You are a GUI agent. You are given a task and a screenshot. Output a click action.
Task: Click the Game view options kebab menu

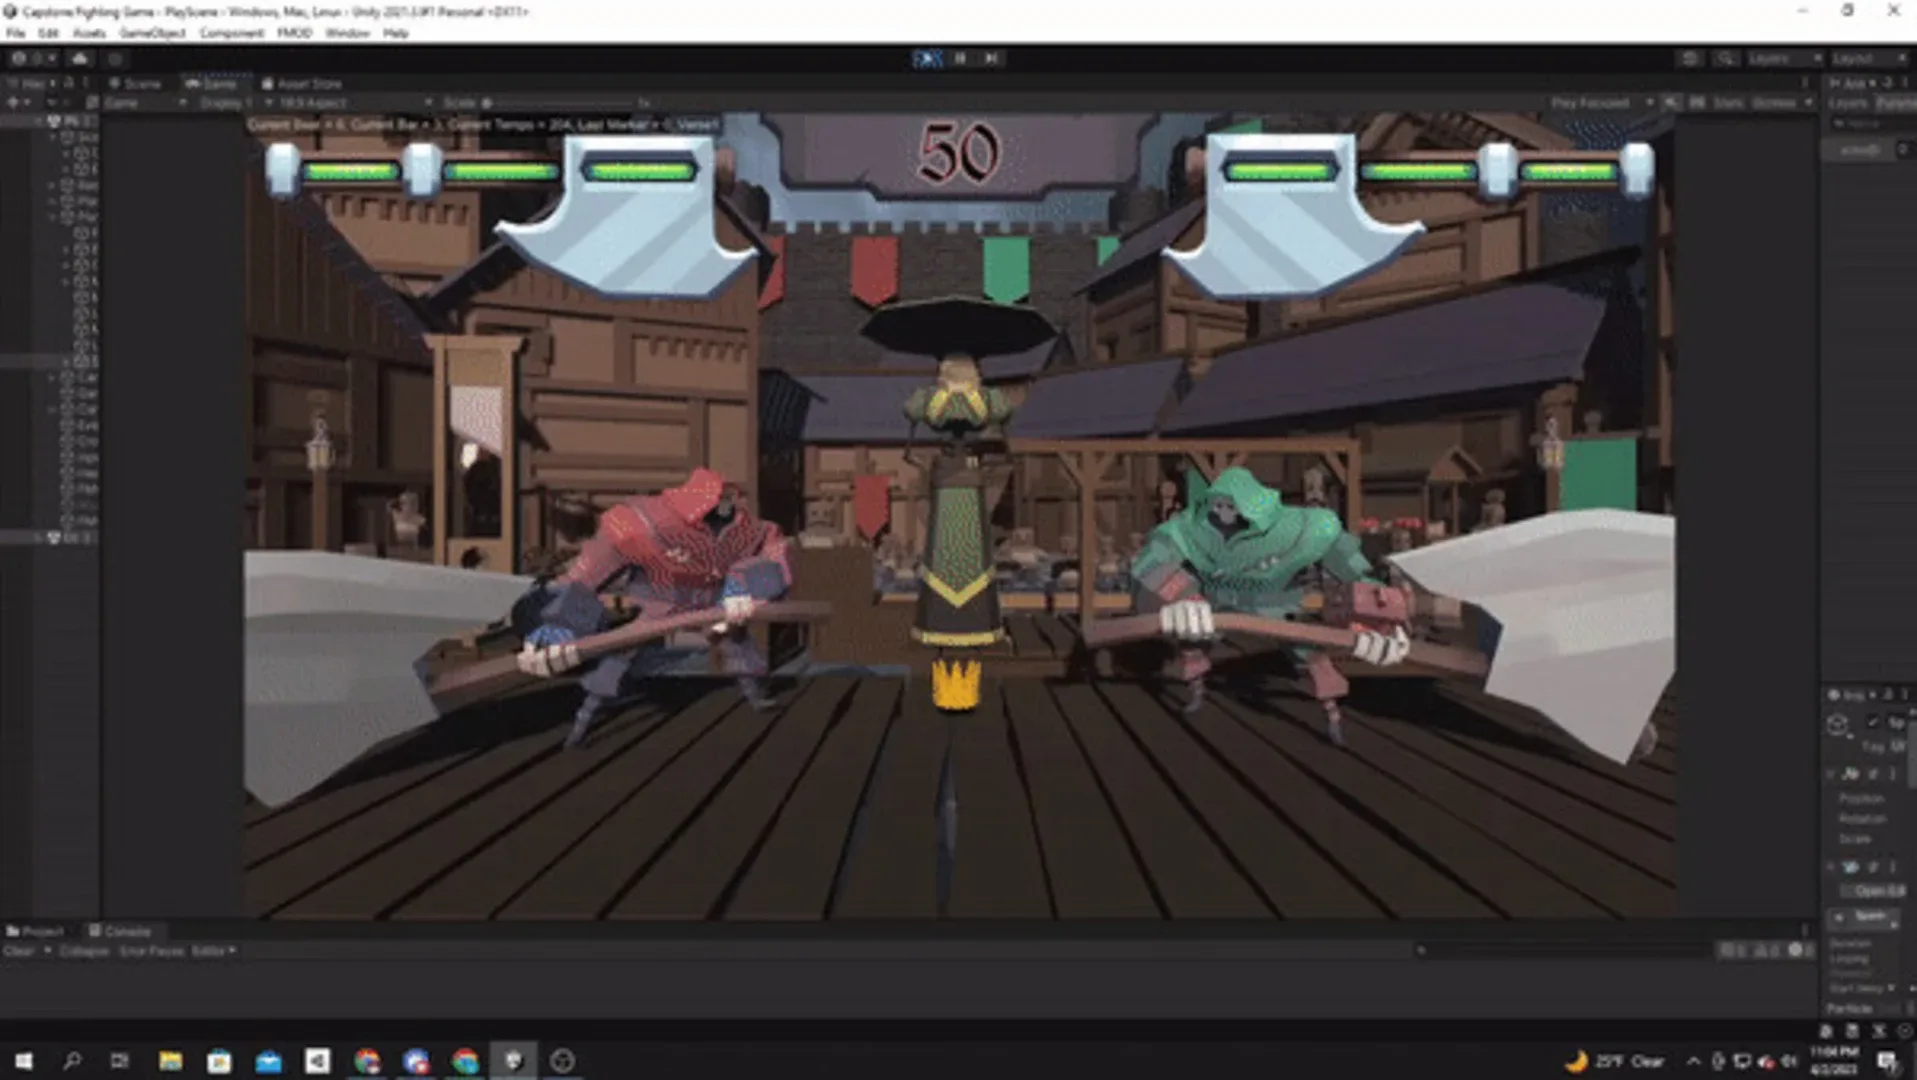pyautogui.click(x=1805, y=84)
